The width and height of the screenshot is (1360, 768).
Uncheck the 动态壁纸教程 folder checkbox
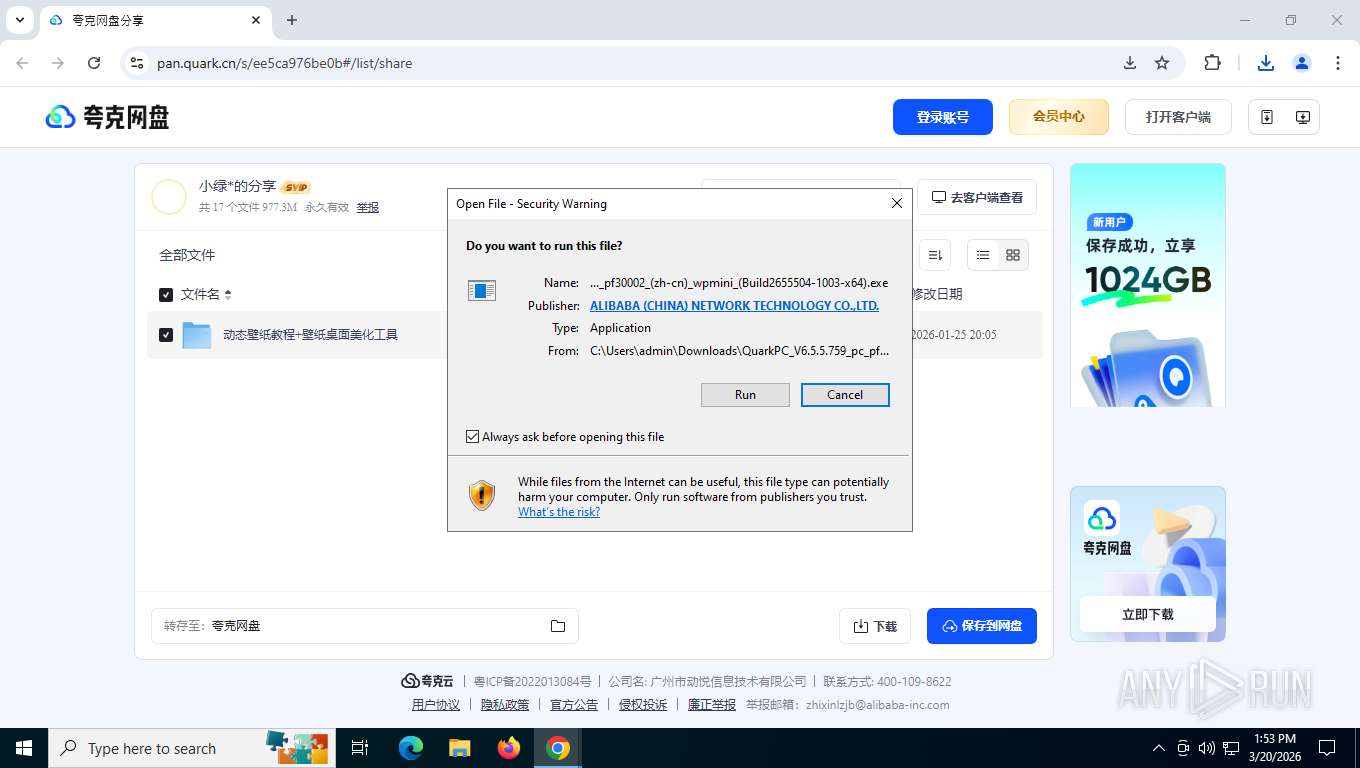click(166, 335)
